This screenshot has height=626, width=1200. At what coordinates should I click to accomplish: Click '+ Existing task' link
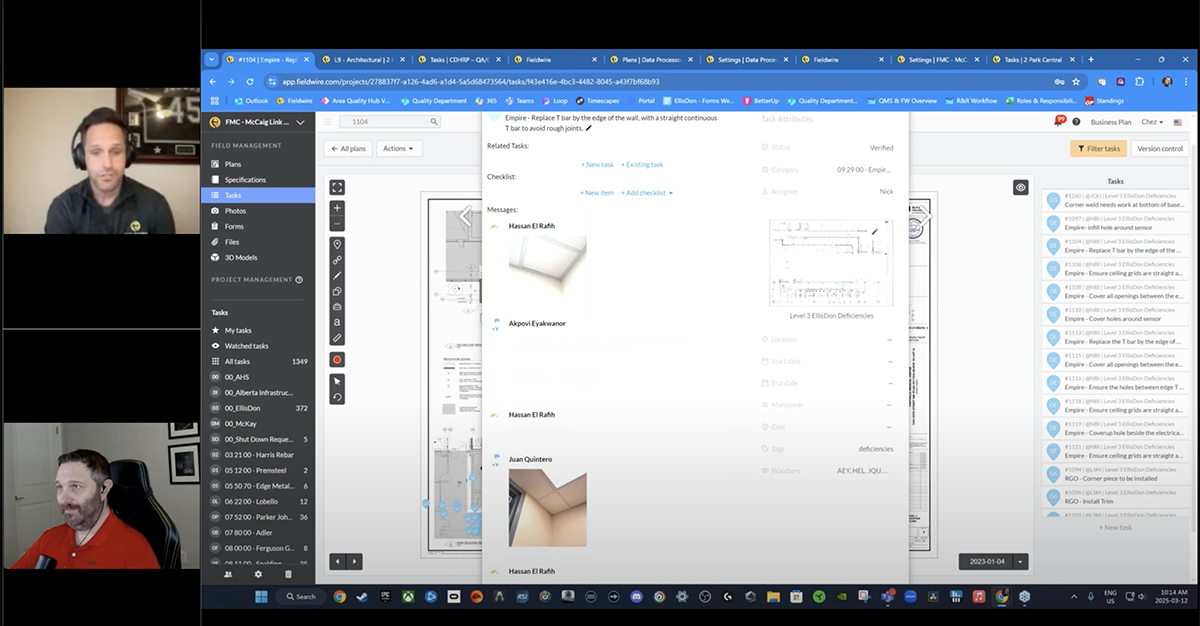coord(642,164)
